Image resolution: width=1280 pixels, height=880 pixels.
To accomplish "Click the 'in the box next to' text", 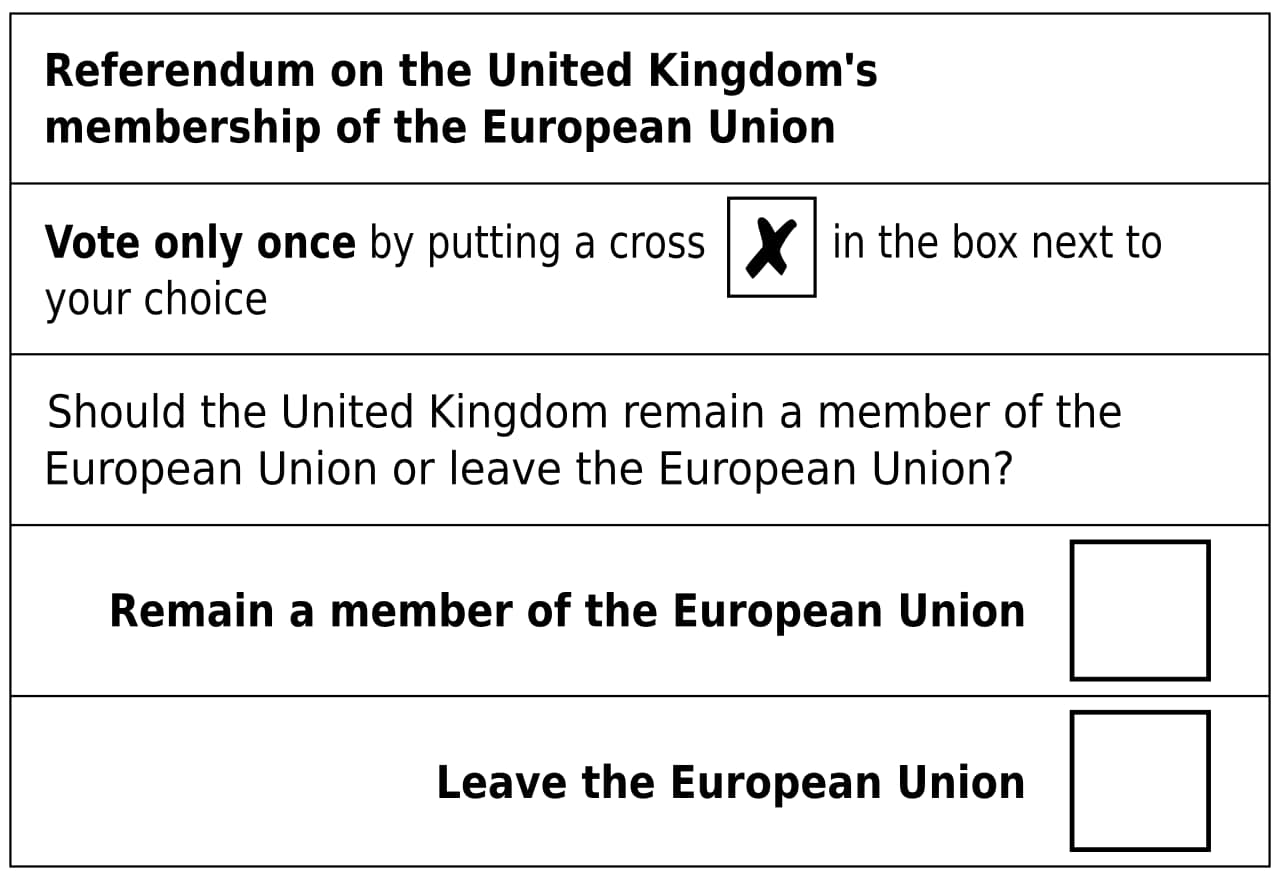I will point(996,243).
